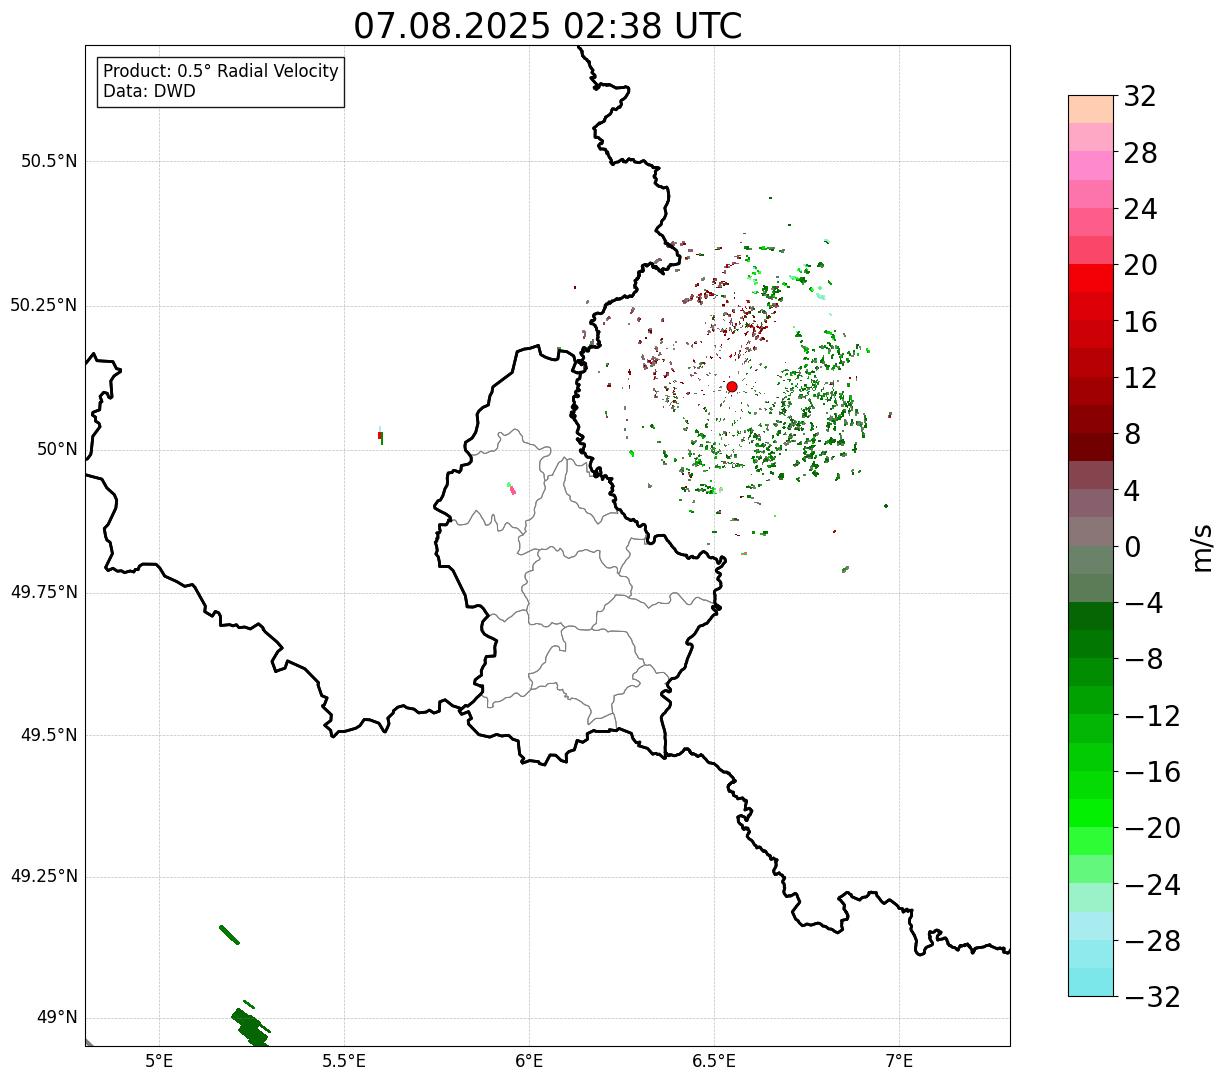1225x1081 pixels.
Task: Click the 6°E longitude label
Action: 529,1061
